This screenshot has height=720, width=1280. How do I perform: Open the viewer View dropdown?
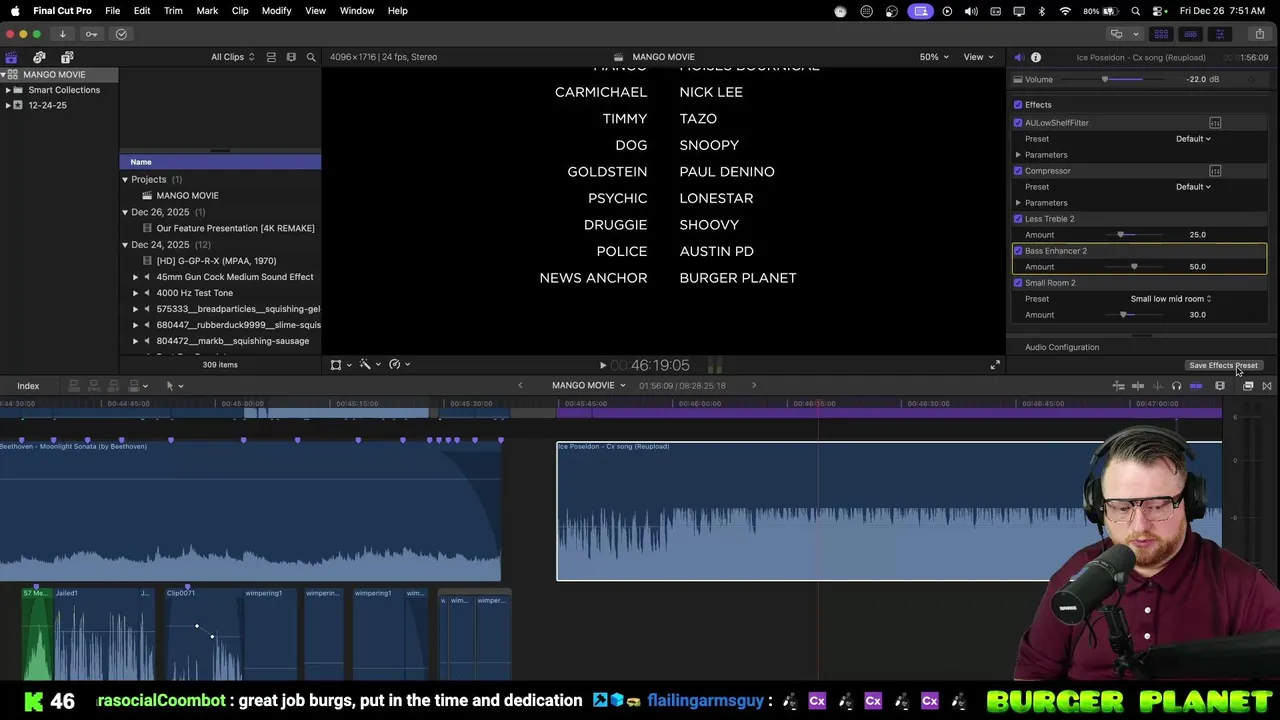[977, 57]
